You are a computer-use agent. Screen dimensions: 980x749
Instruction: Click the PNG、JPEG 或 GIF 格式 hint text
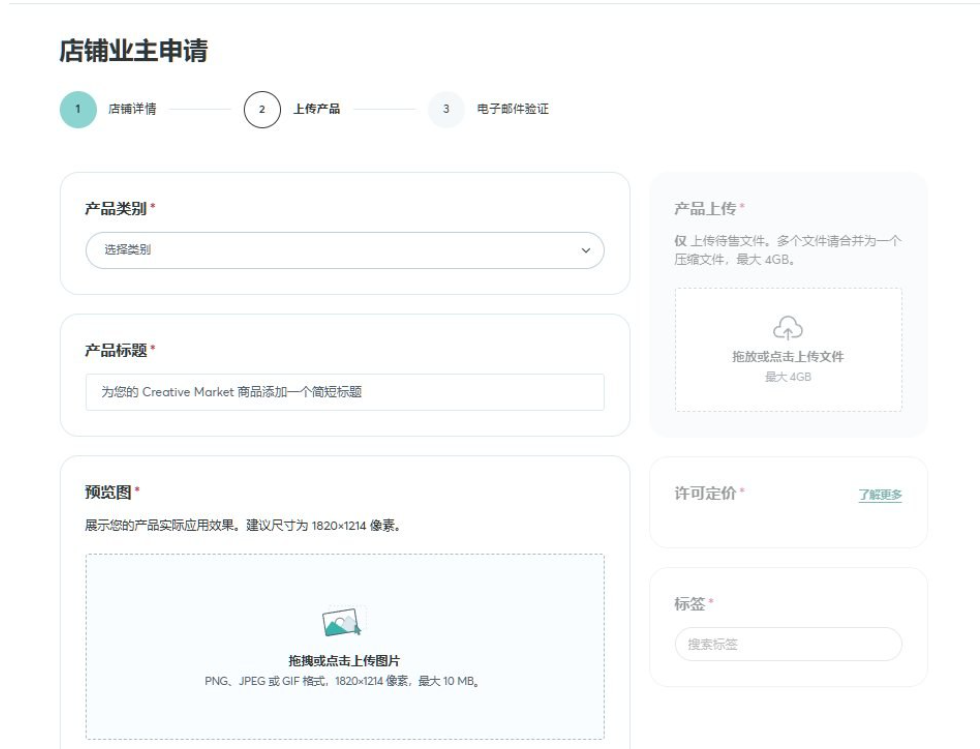pos(342,681)
